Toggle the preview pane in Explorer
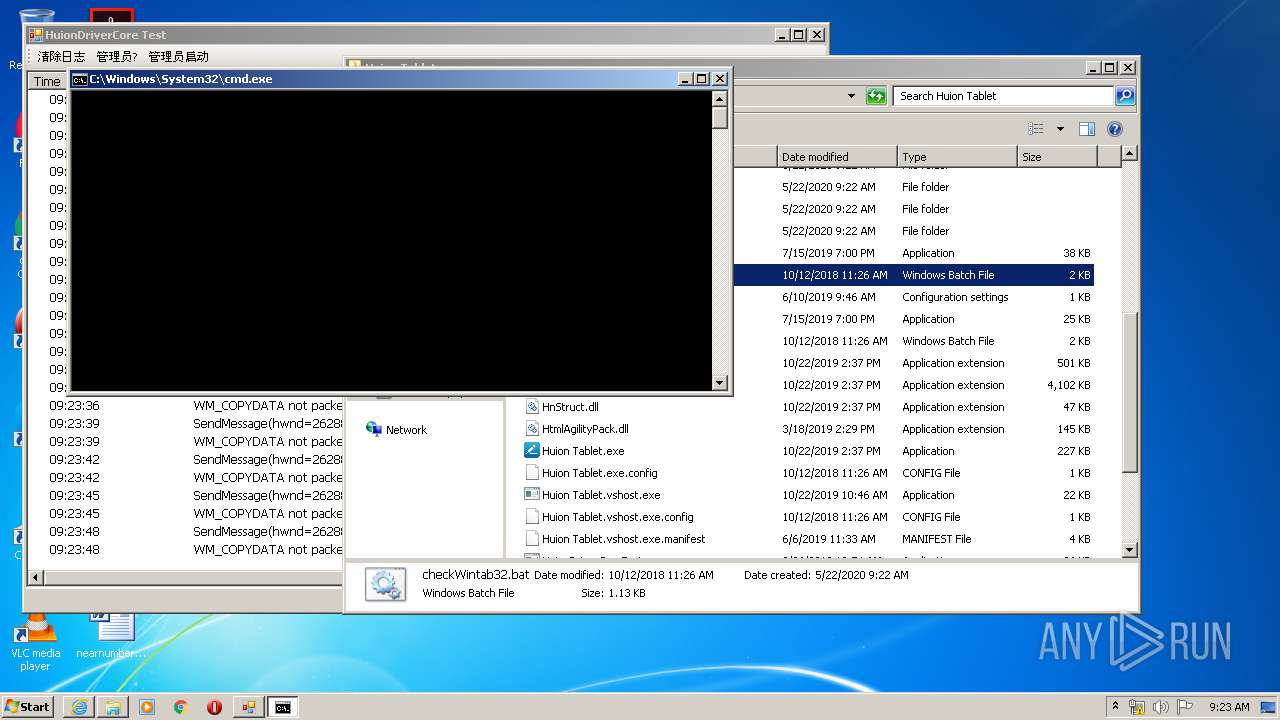Image resolution: width=1280 pixels, height=720 pixels. pos(1087,129)
